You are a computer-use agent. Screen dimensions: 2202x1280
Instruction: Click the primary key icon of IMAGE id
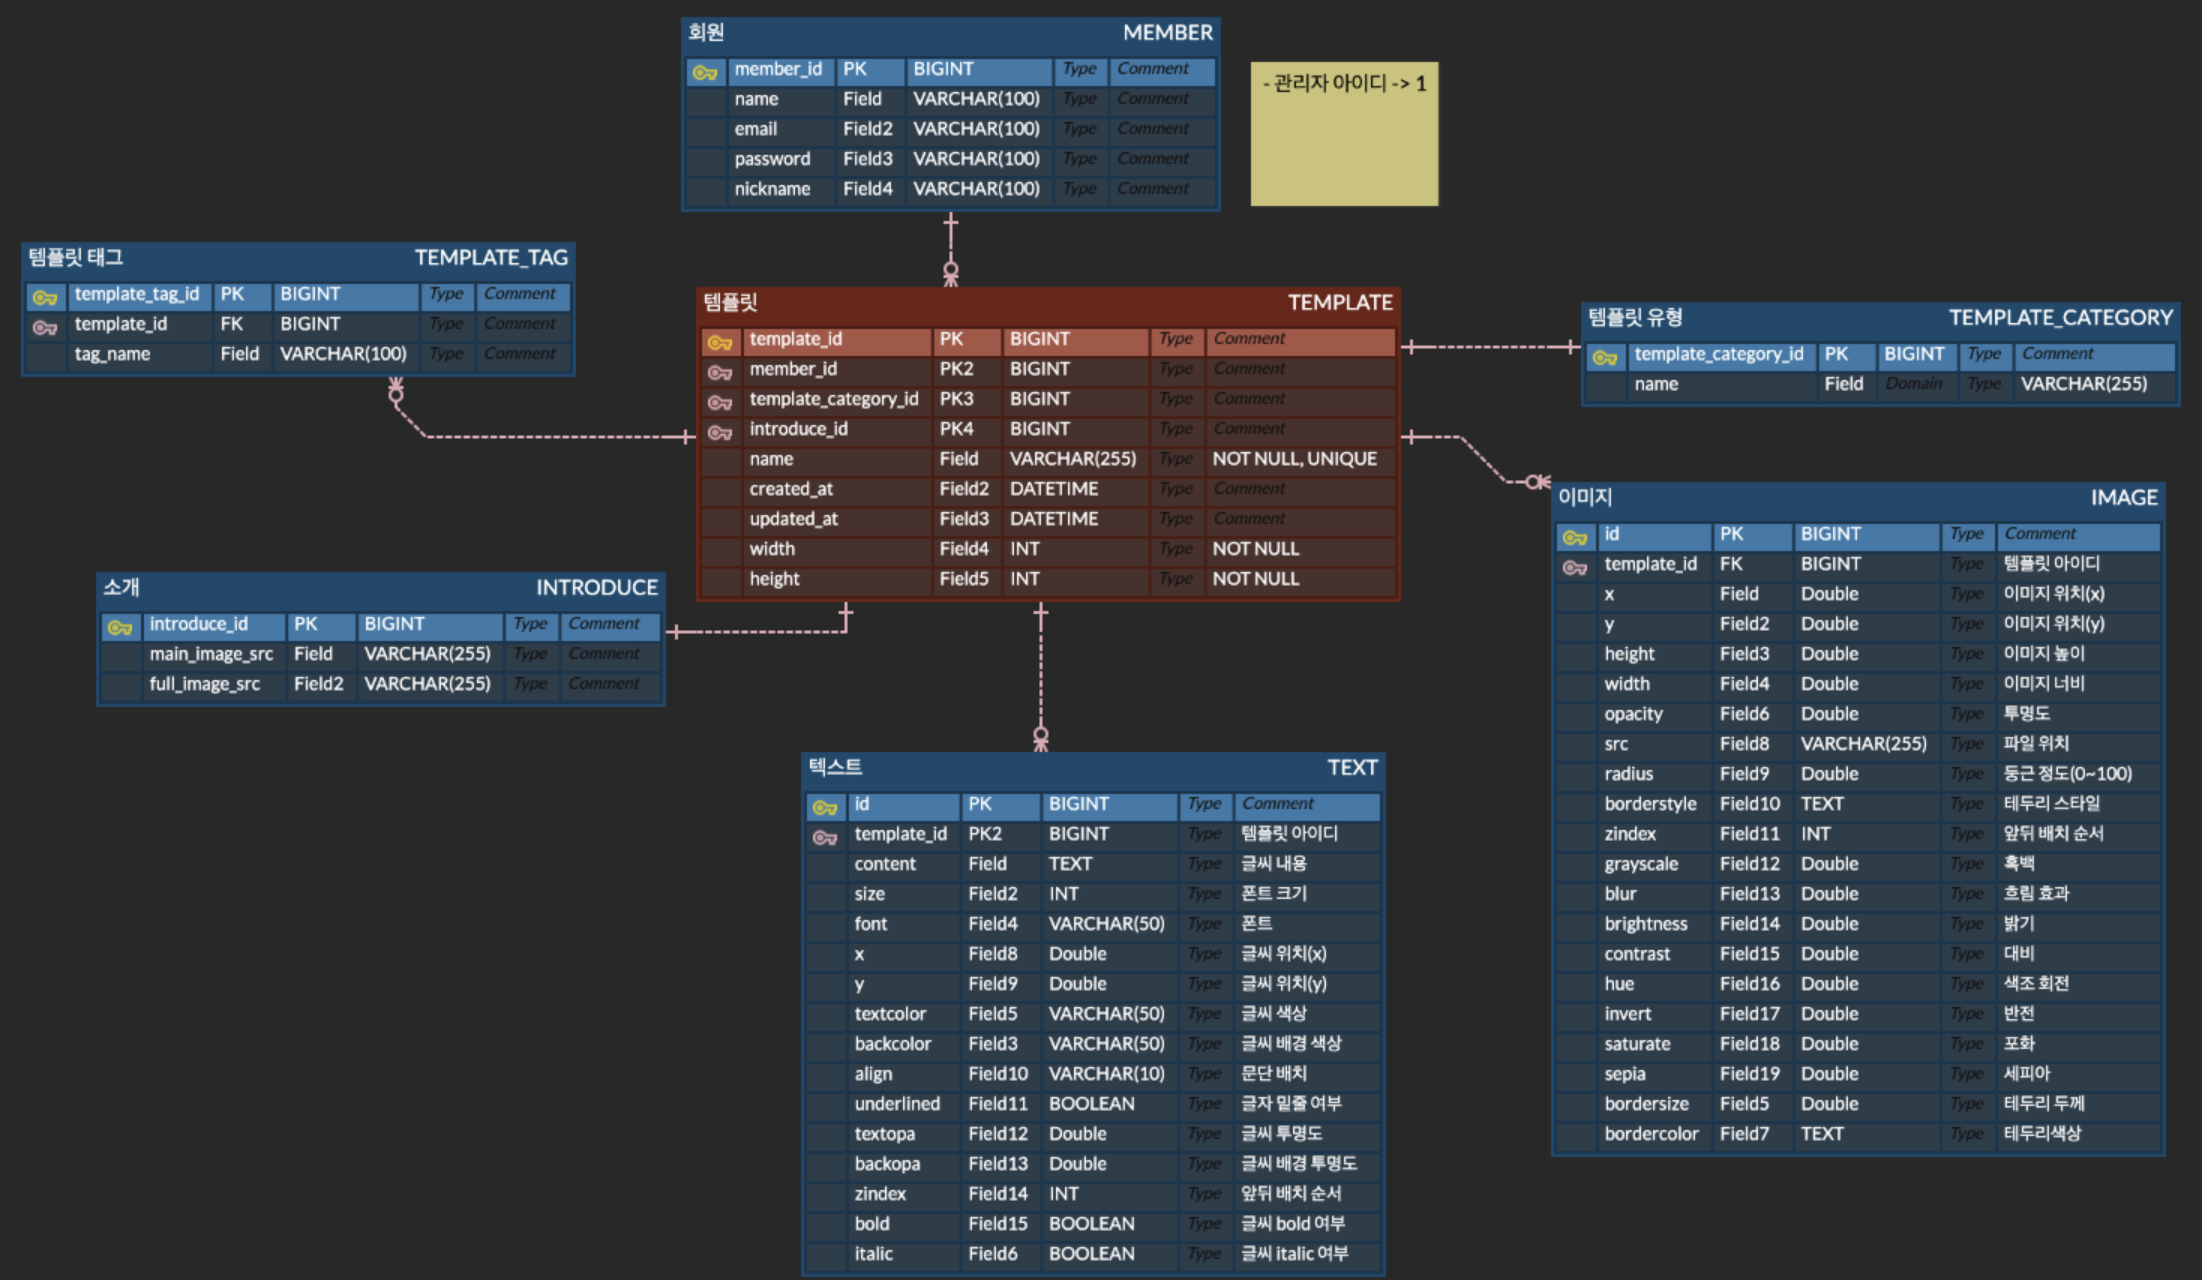click(1575, 537)
